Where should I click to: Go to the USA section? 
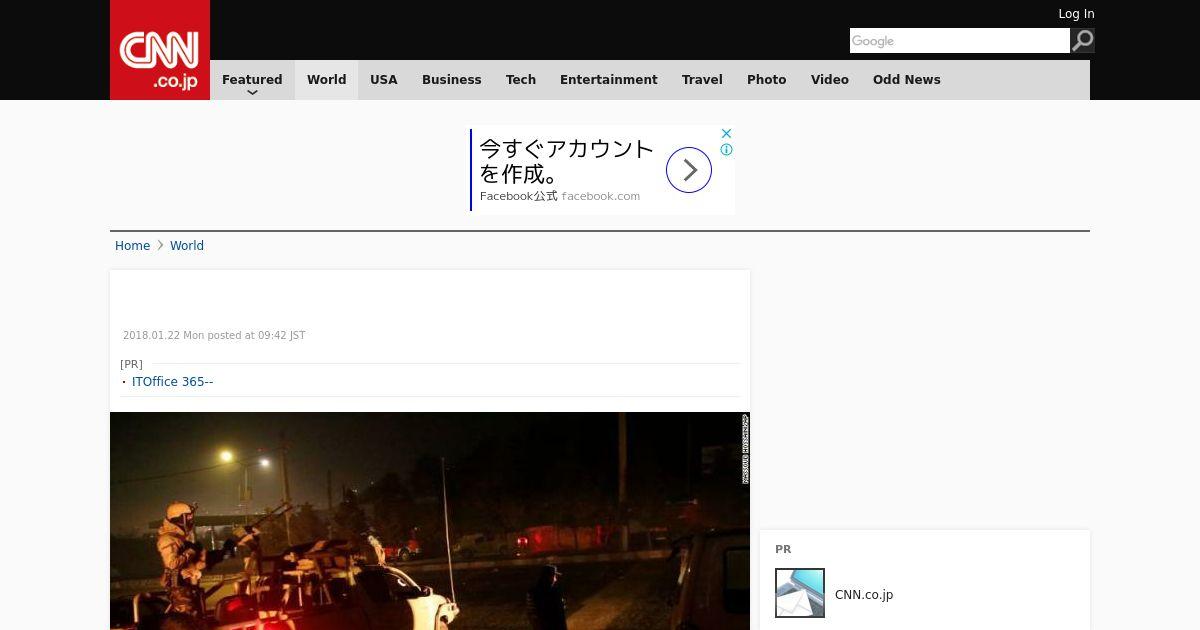[x=384, y=80]
